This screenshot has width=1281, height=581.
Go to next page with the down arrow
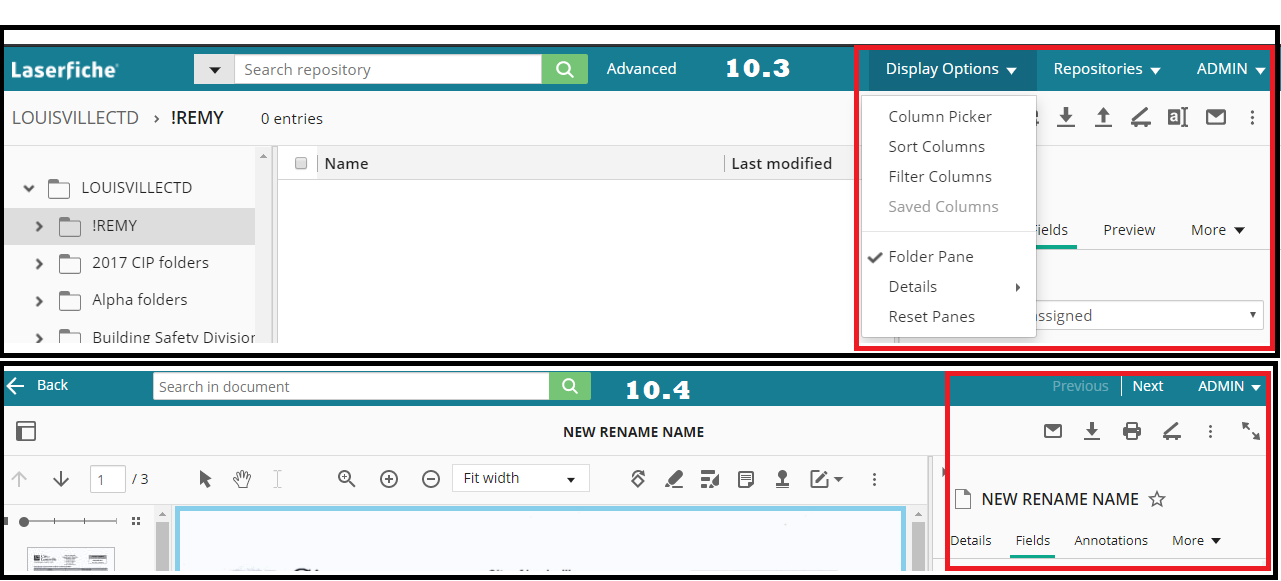pyautogui.click(x=61, y=479)
